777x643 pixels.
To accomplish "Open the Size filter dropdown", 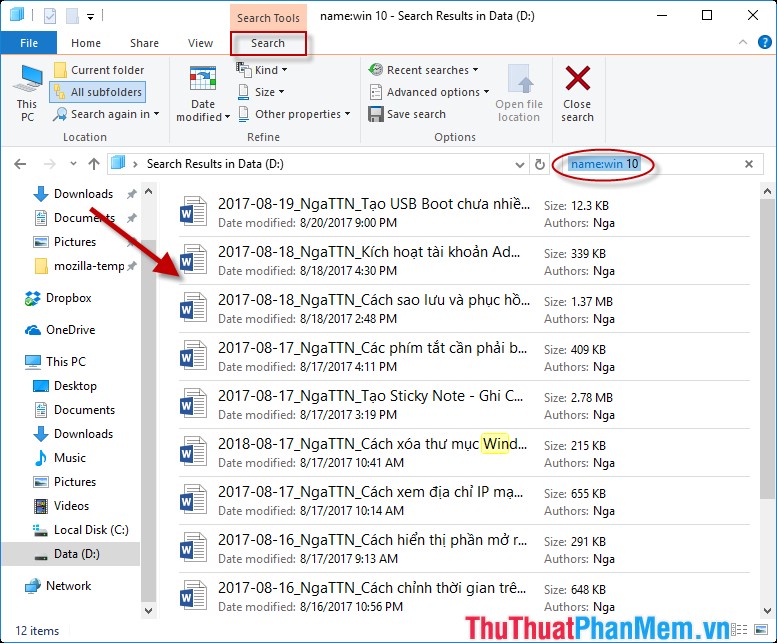I will [x=261, y=92].
